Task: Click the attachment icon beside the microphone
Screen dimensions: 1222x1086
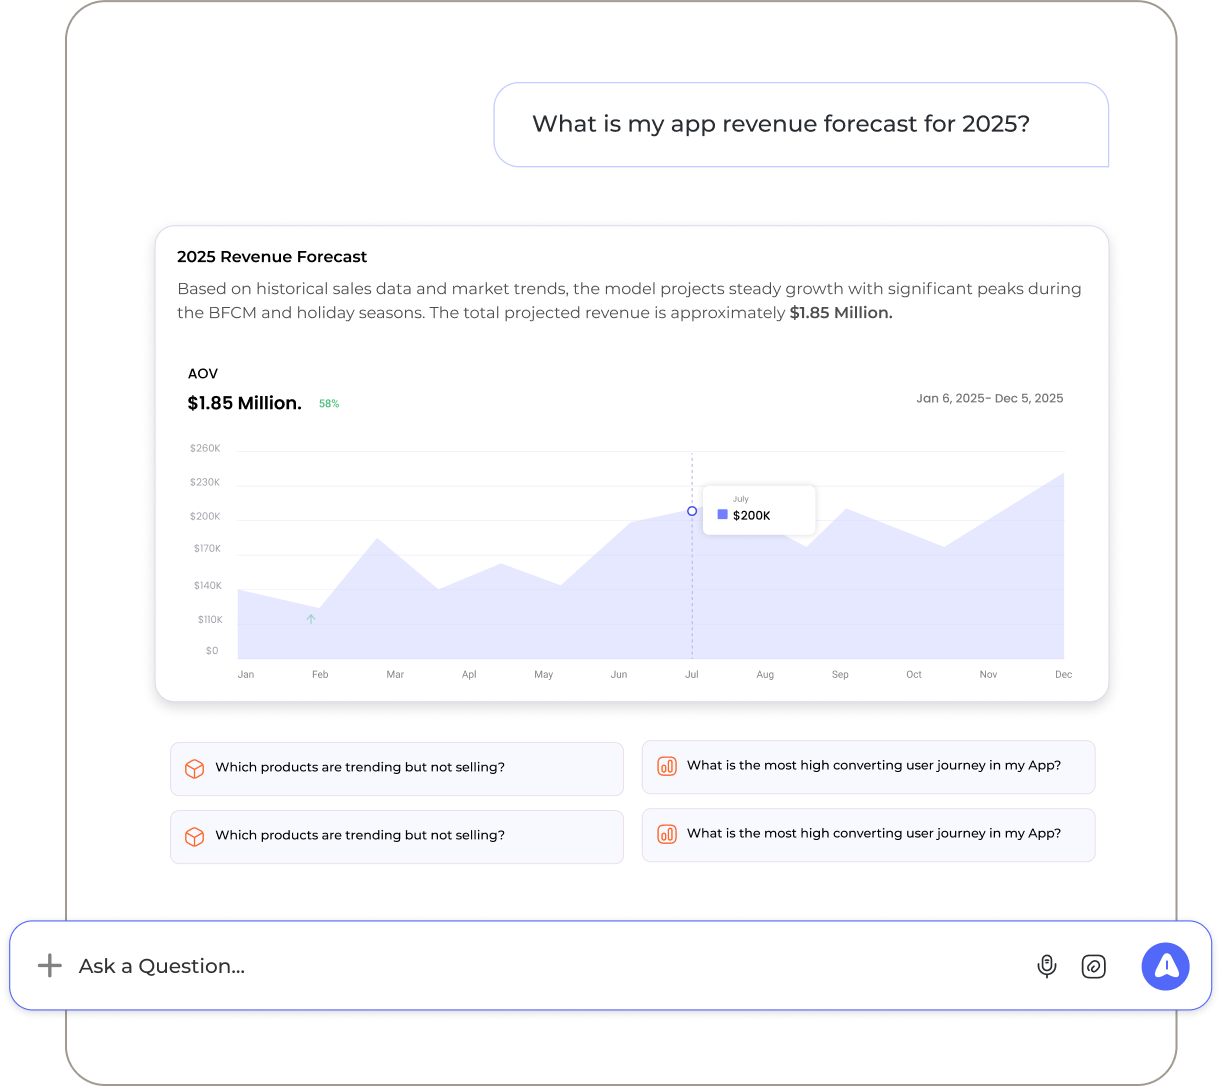Action: [1093, 966]
